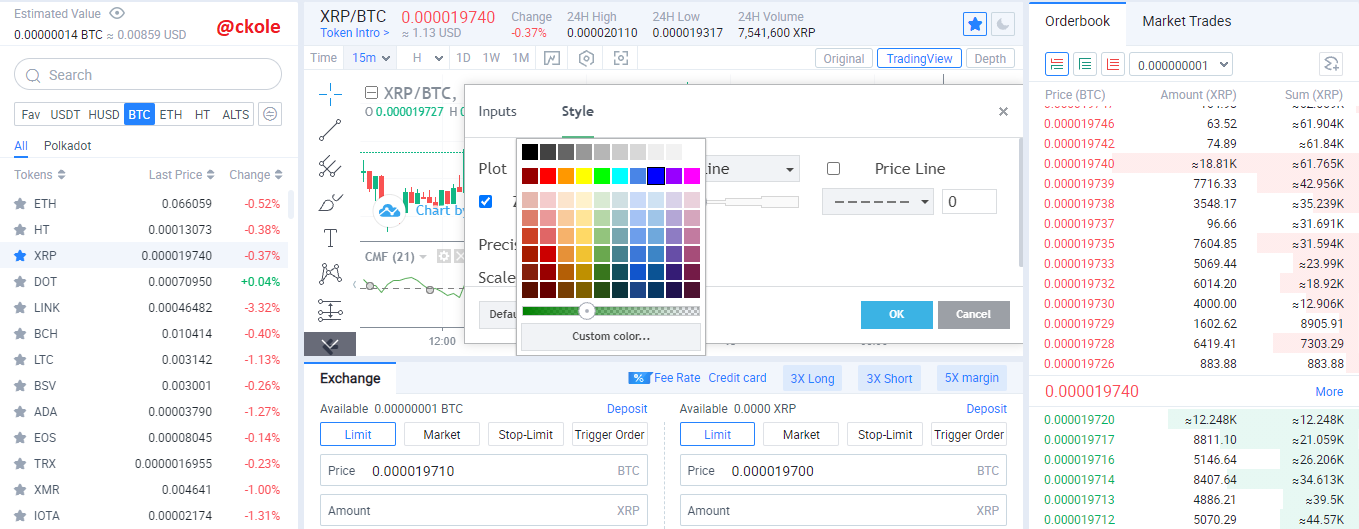Screen dimensions: 1359x529
Task: Open the Custom color picker button
Action: point(610,336)
